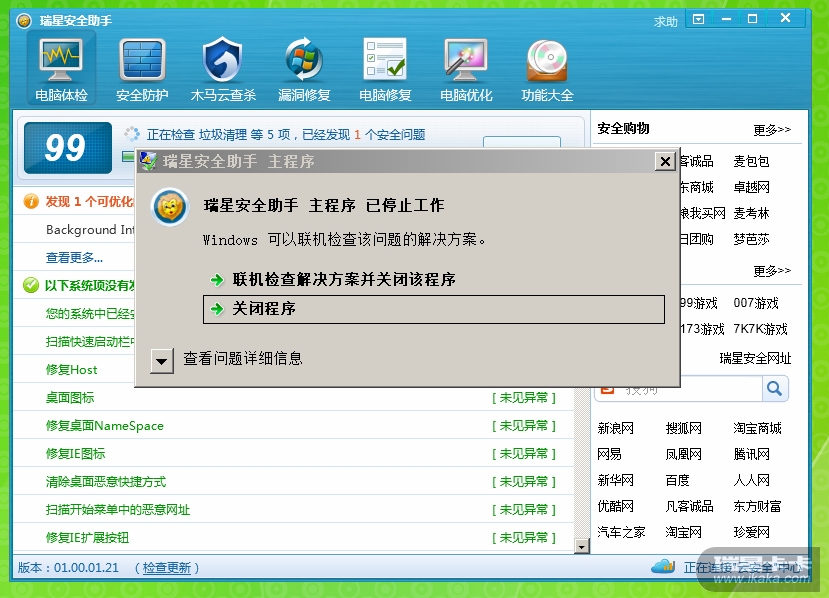Click the orange info icon beside 发现 1 个可优化
This screenshot has height=598, width=829.
point(31,201)
